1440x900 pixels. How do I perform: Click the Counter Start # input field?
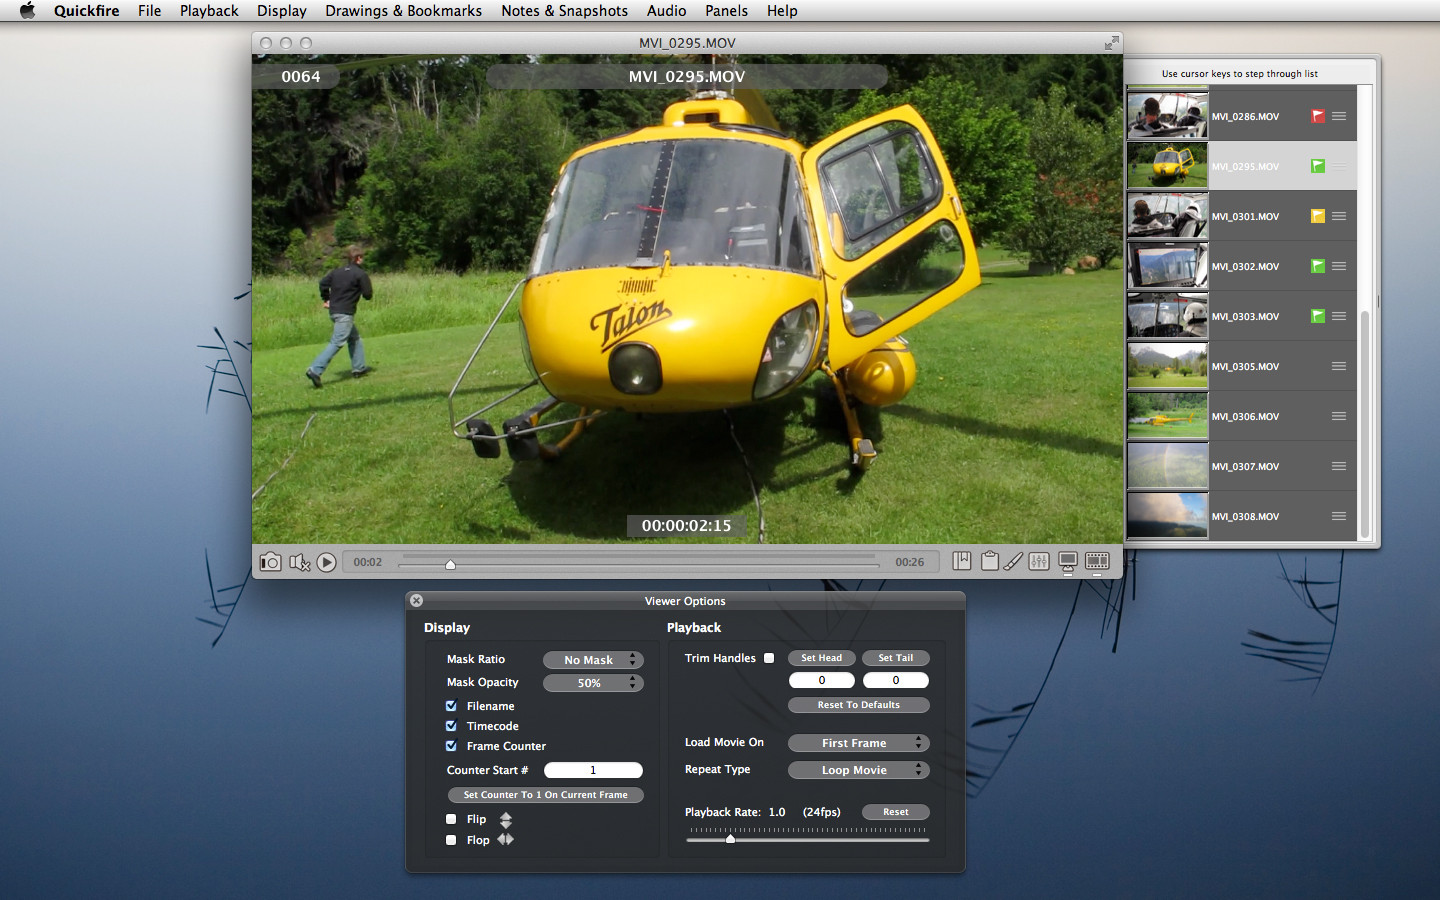(593, 770)
